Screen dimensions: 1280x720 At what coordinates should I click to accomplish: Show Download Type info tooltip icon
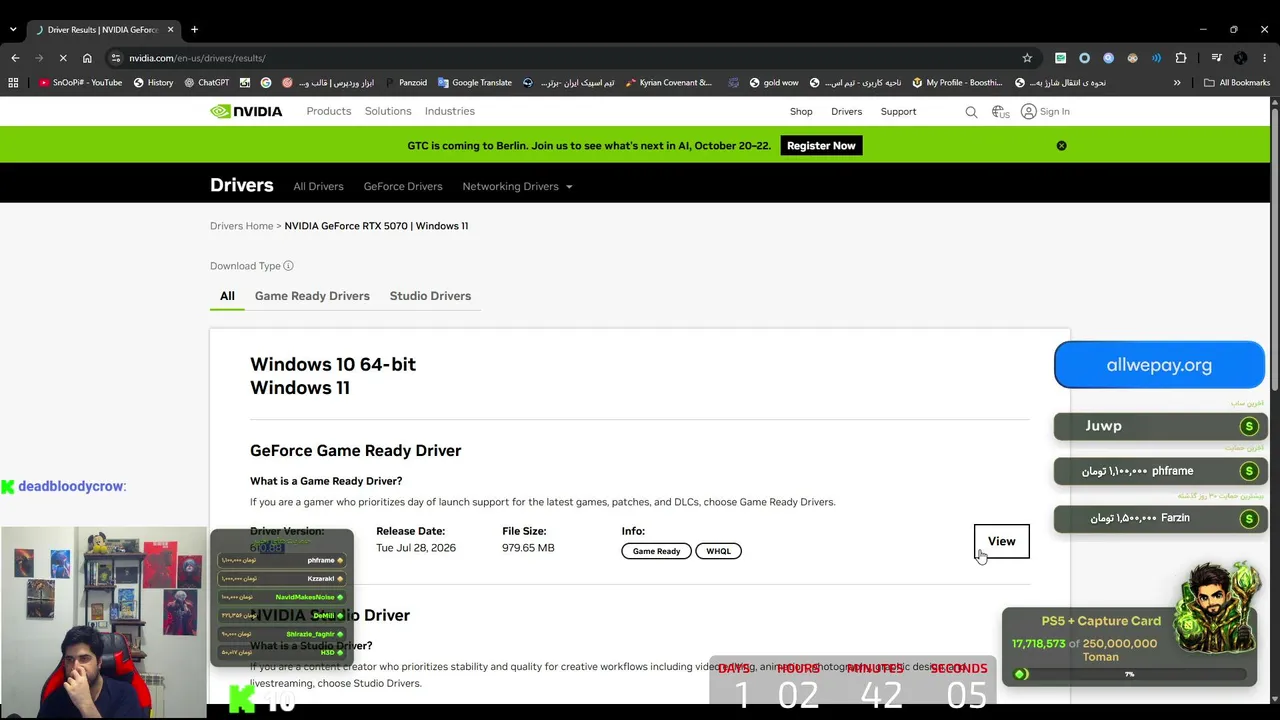pyautogui.click(x=288, y=266)
